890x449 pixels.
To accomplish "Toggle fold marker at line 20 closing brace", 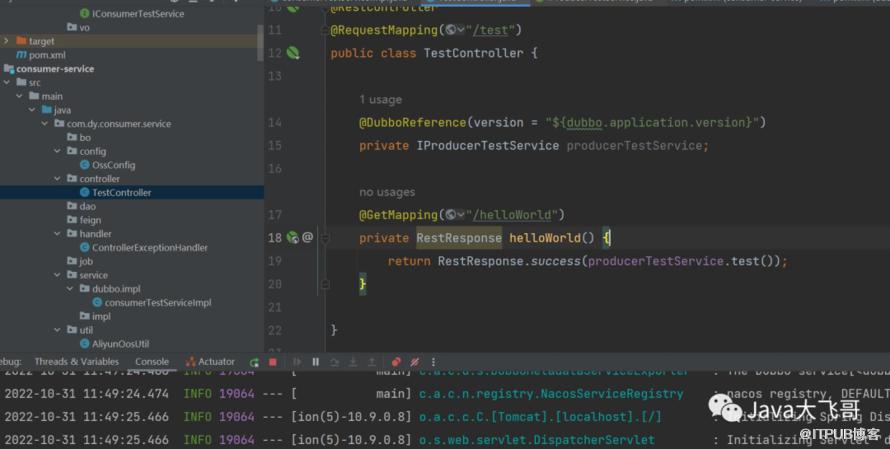I will coord(325,284).
